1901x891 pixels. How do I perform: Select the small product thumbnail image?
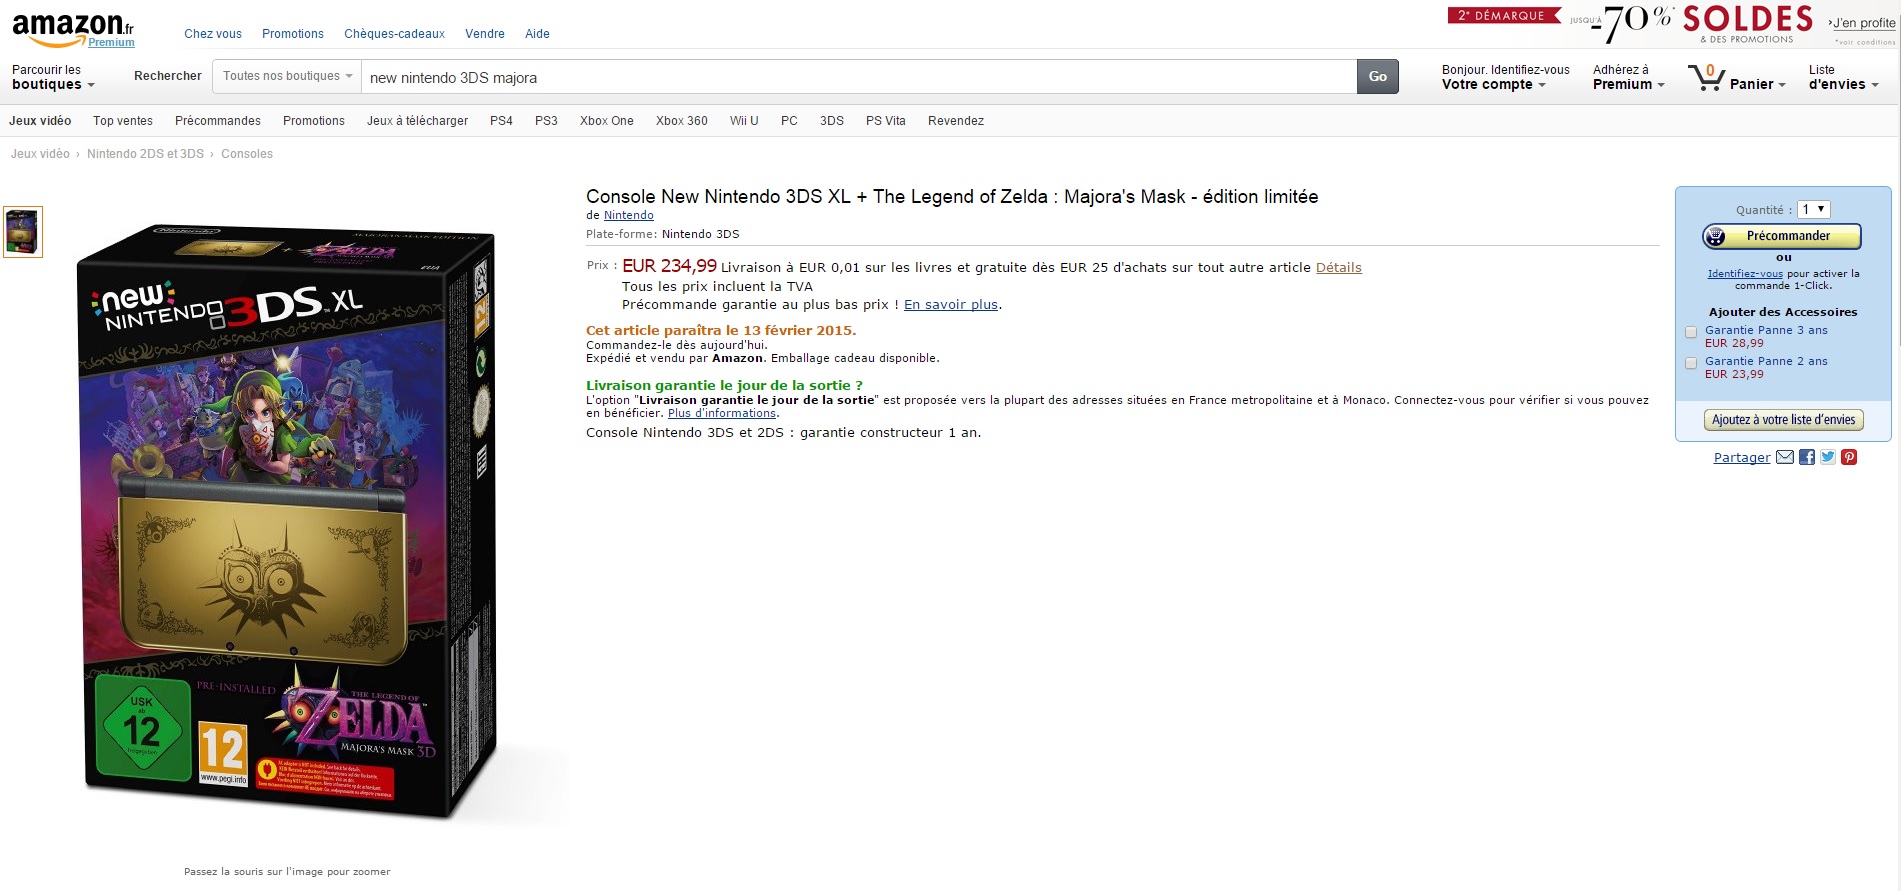click(23, 232)
